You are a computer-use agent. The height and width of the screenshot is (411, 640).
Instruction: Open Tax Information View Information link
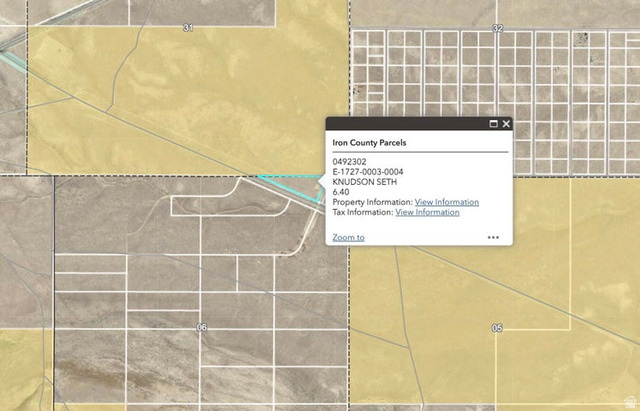click(x=427, y=212)
